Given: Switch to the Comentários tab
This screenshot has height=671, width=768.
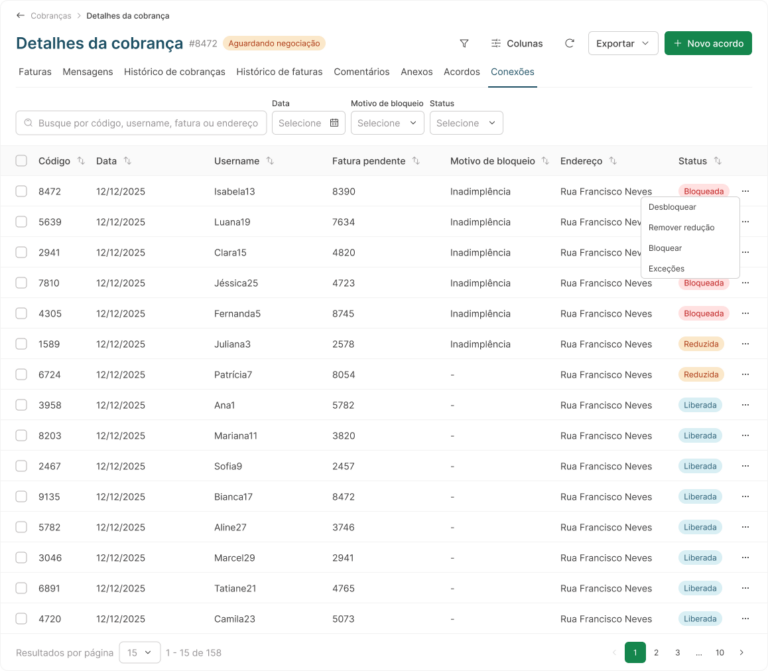Looking at the screenshot, I should coord(361,72).
